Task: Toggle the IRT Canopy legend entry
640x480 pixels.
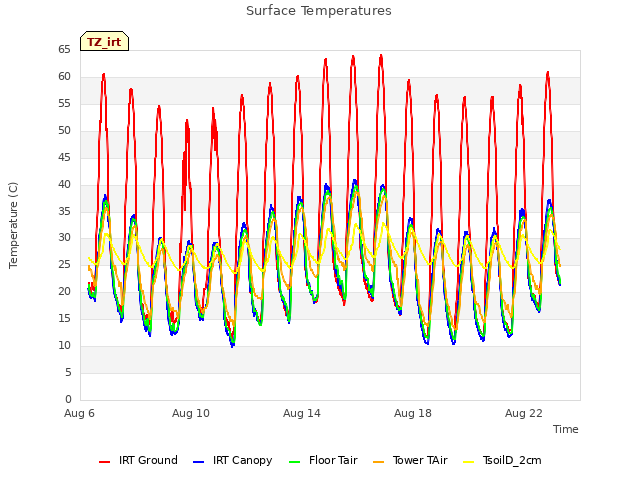Action: [233, 460]
